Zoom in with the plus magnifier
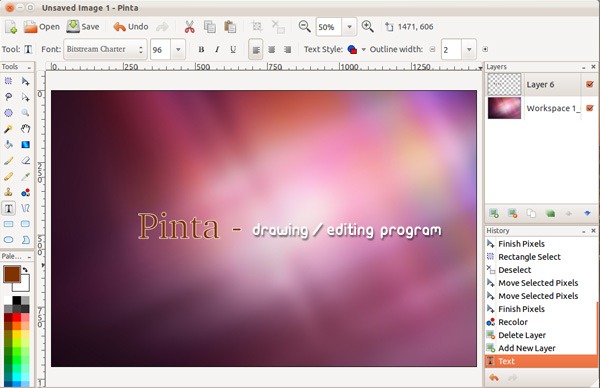The image size is (600, 388). point(367,26)
